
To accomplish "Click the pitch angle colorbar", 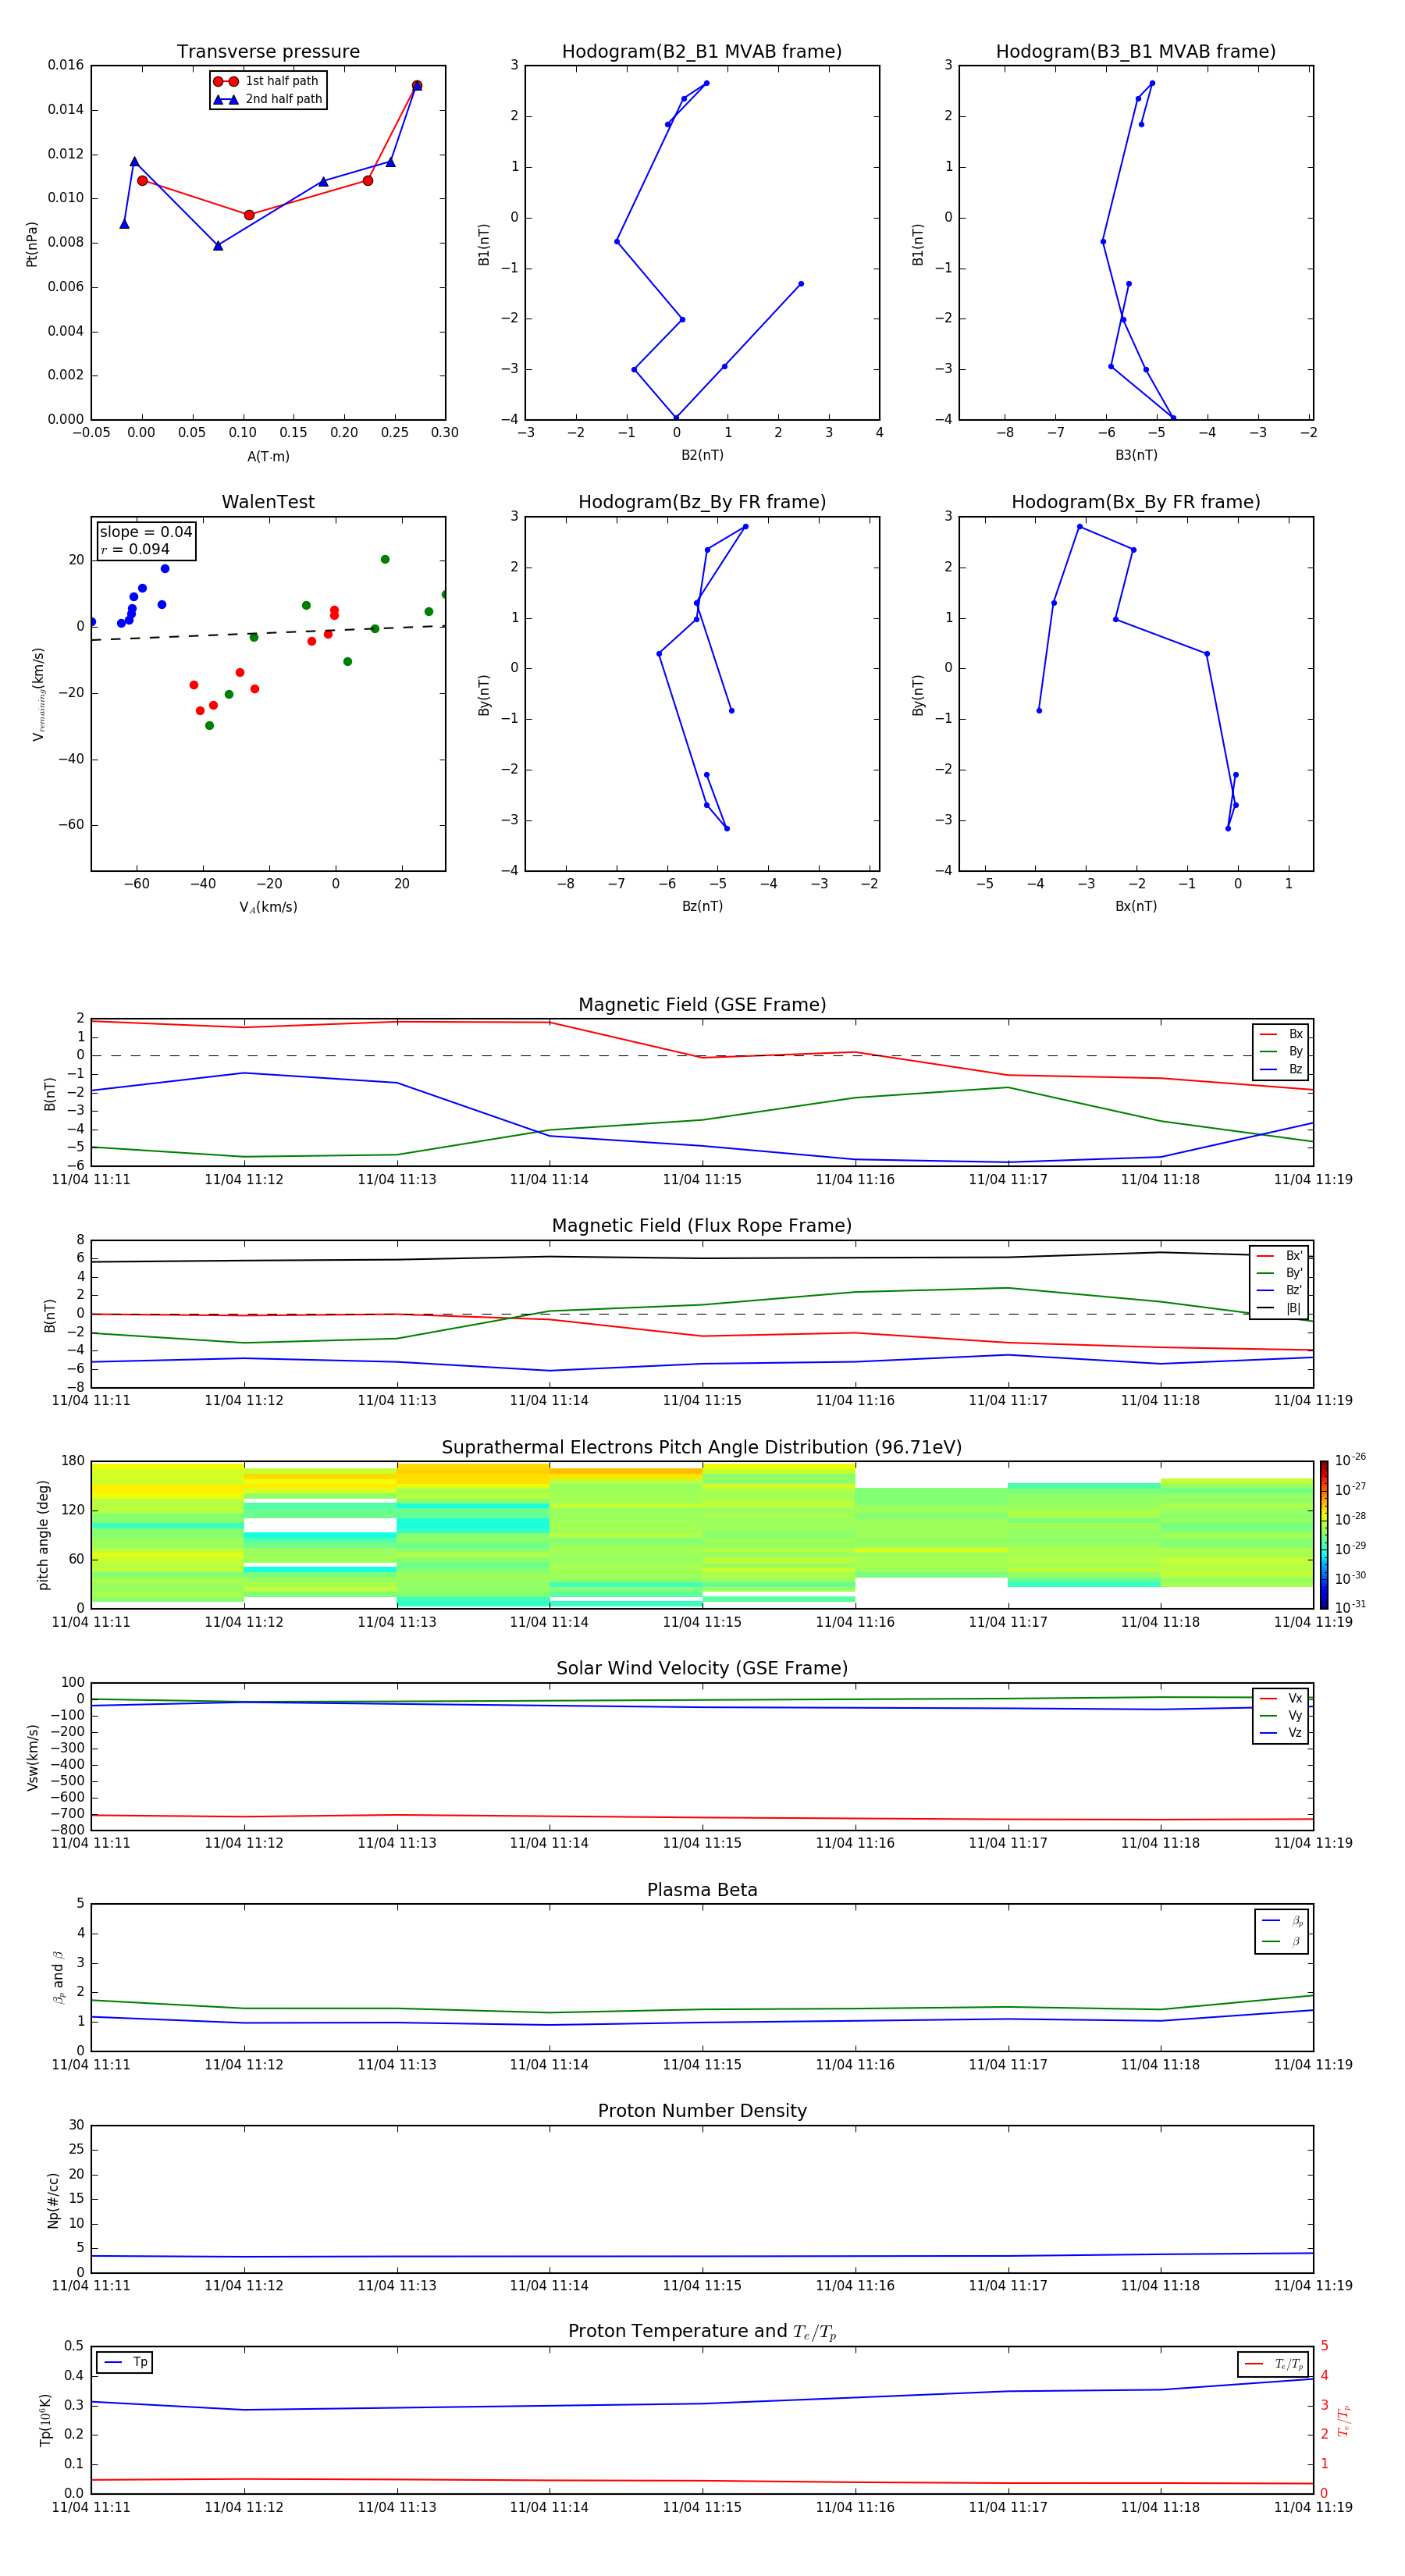I will click(1324, 1535).
